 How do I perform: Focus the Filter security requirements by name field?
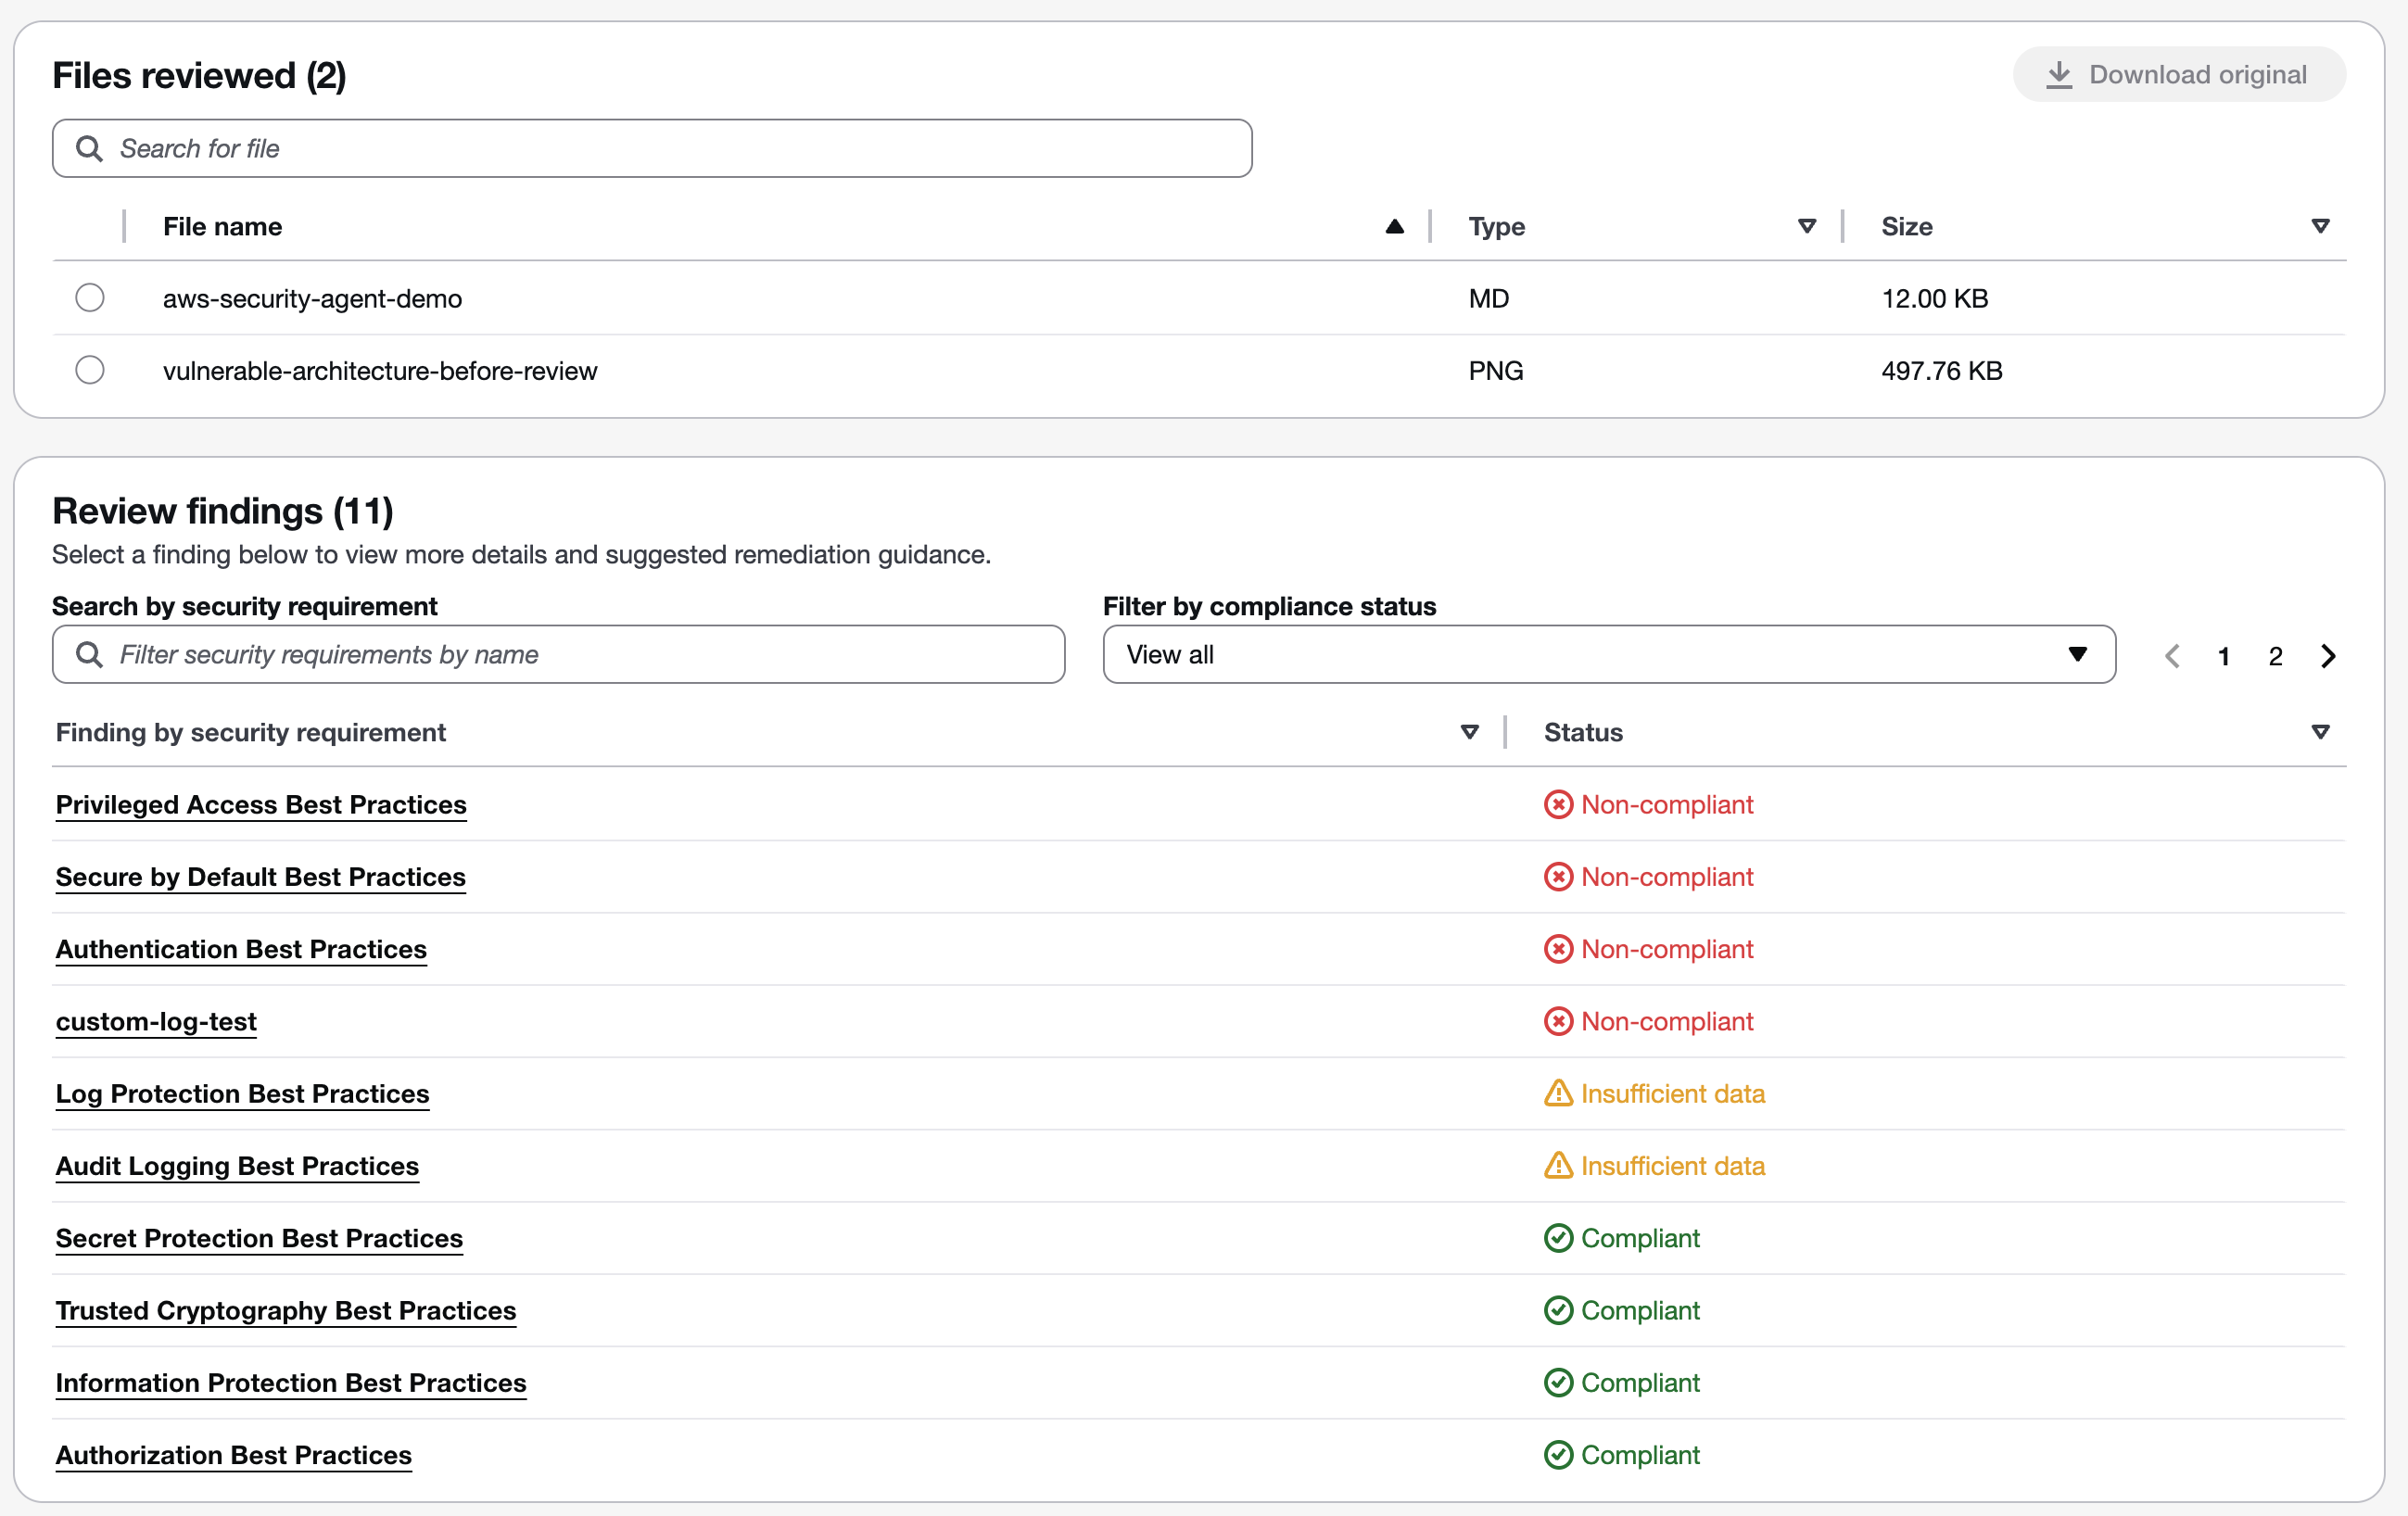pyautogui.click(x=558, y=655)
